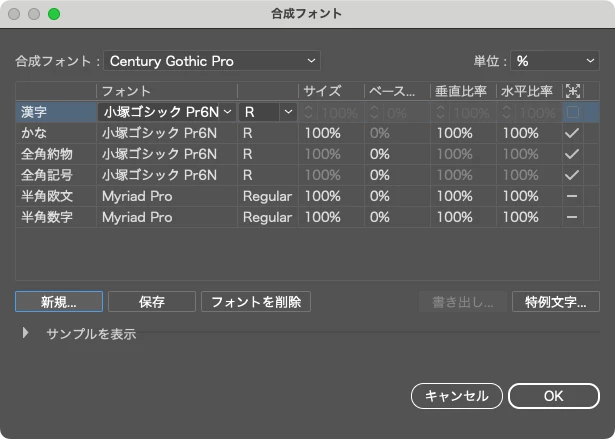Viewport: 615px width, 439px height.
Task: Click the 漢字 size stepper arrows
Action: point(308,113)
